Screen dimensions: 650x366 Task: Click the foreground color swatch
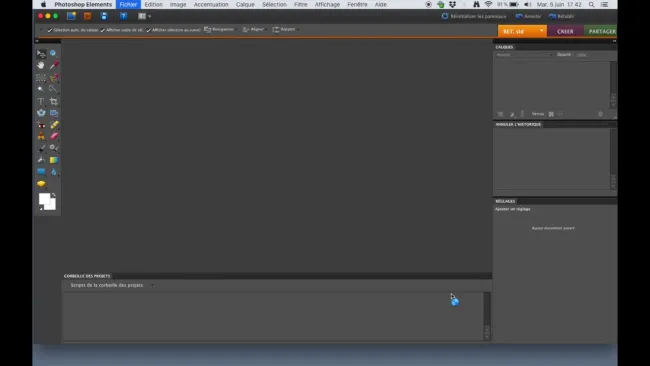(44, 199)
